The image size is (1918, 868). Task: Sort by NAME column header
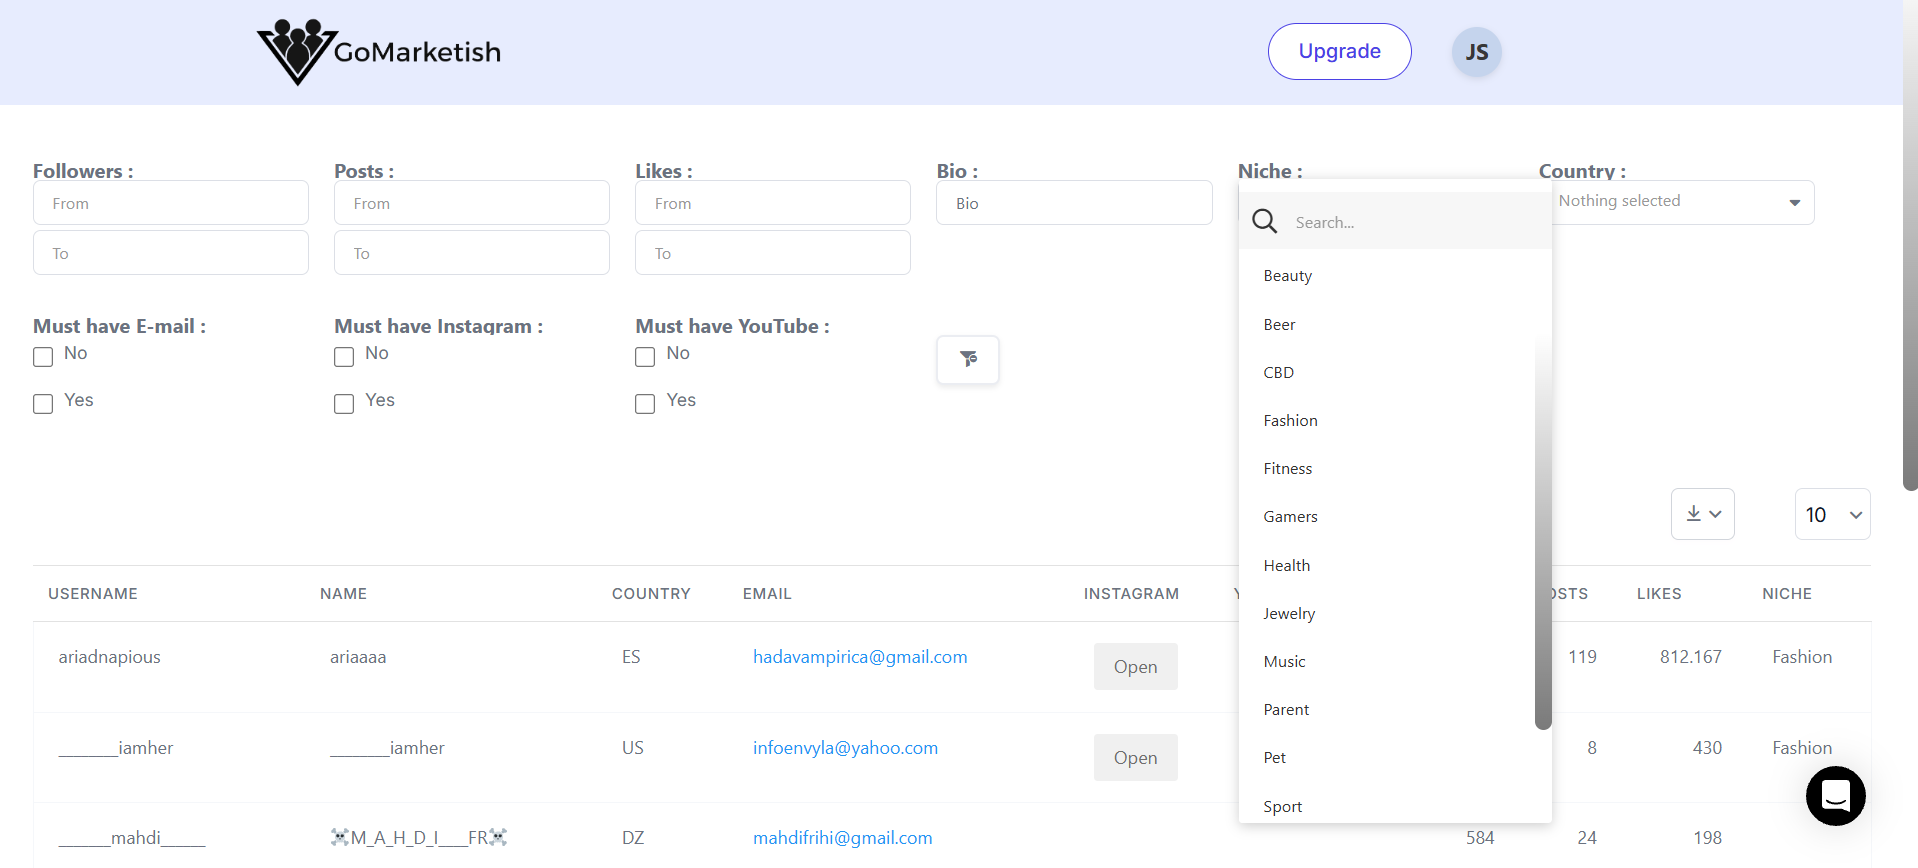pyautogui.click(x=343, y=594)
